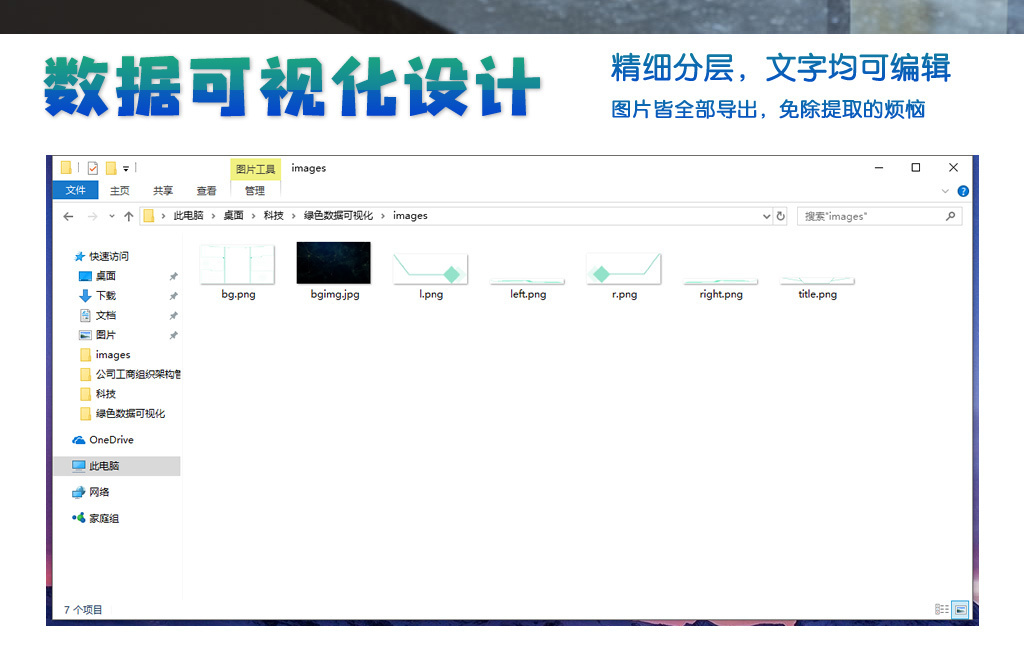This screenshot has width=1024, height=660.
Task: Click 桌面 in the address breadcrumb
Action: 233,216
